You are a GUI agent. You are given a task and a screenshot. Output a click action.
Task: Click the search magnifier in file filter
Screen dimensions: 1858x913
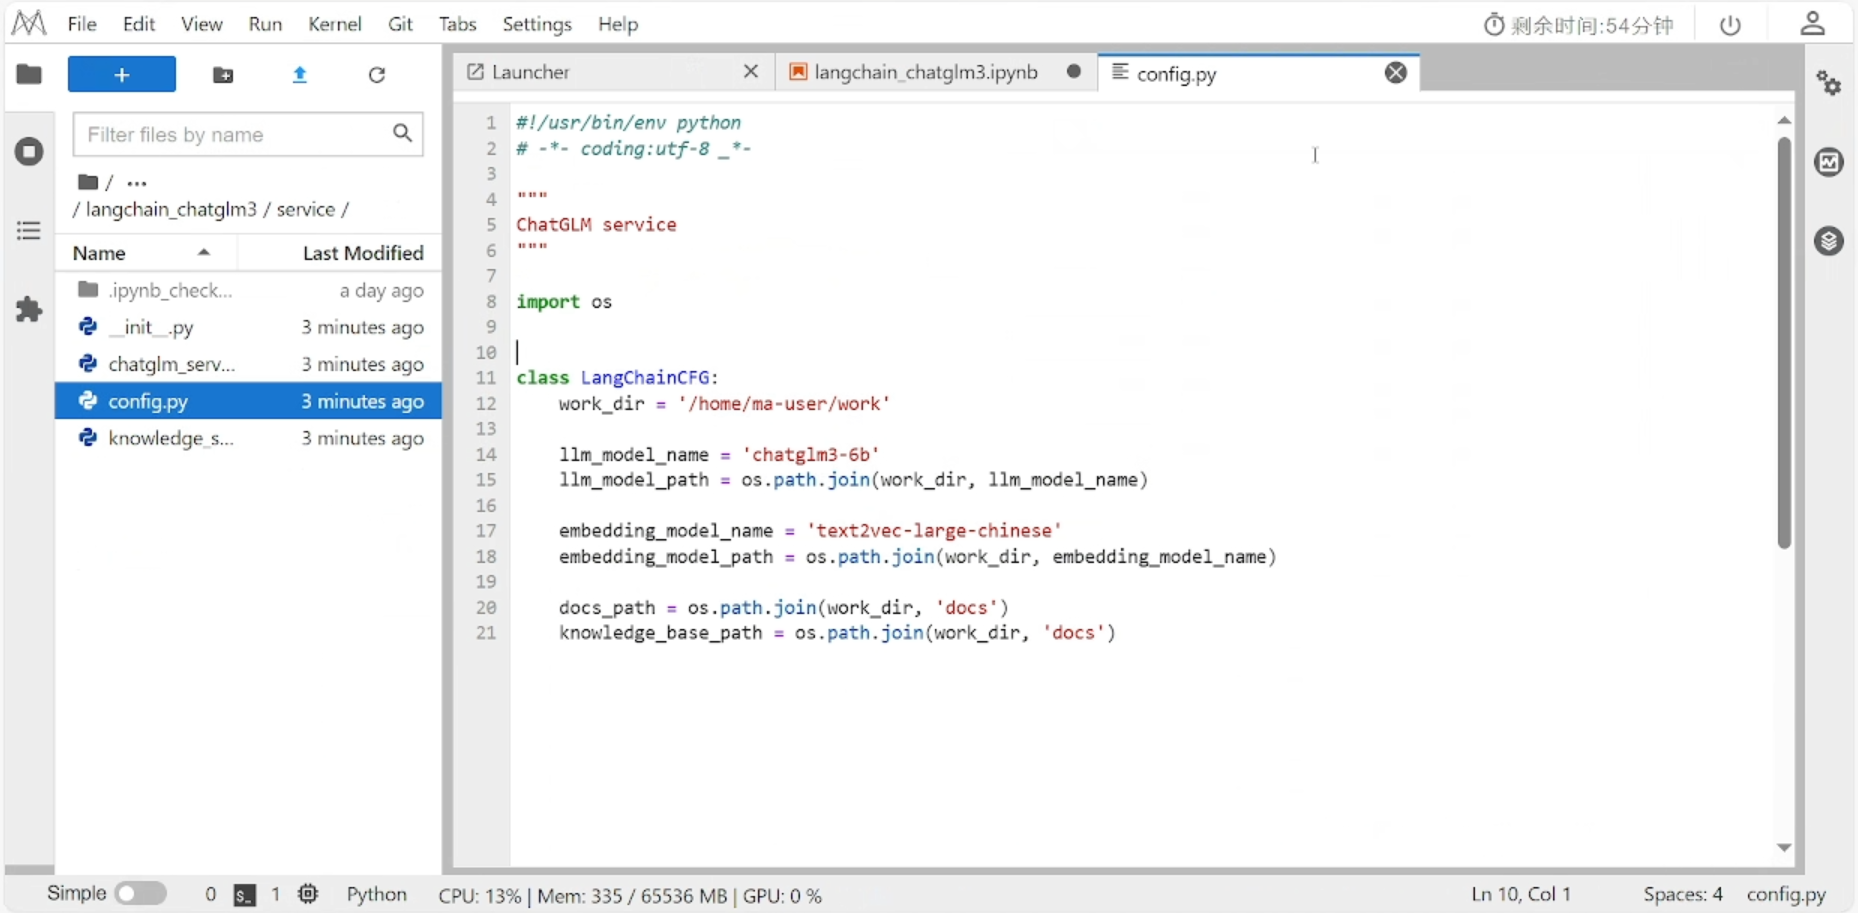coord(402,133)
